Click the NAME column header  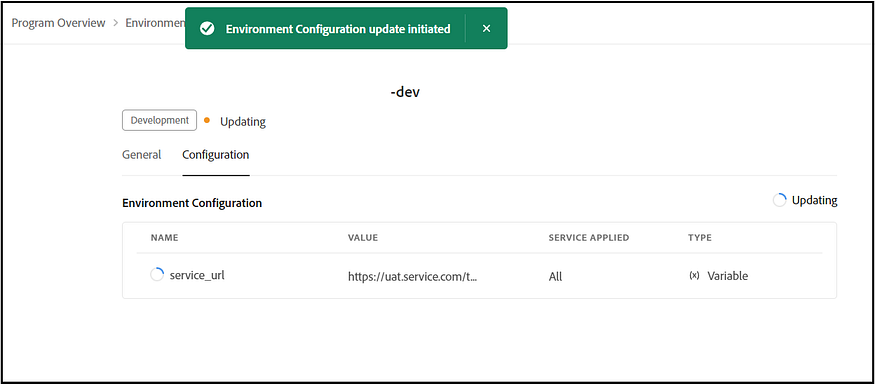[x=165, y=238]
